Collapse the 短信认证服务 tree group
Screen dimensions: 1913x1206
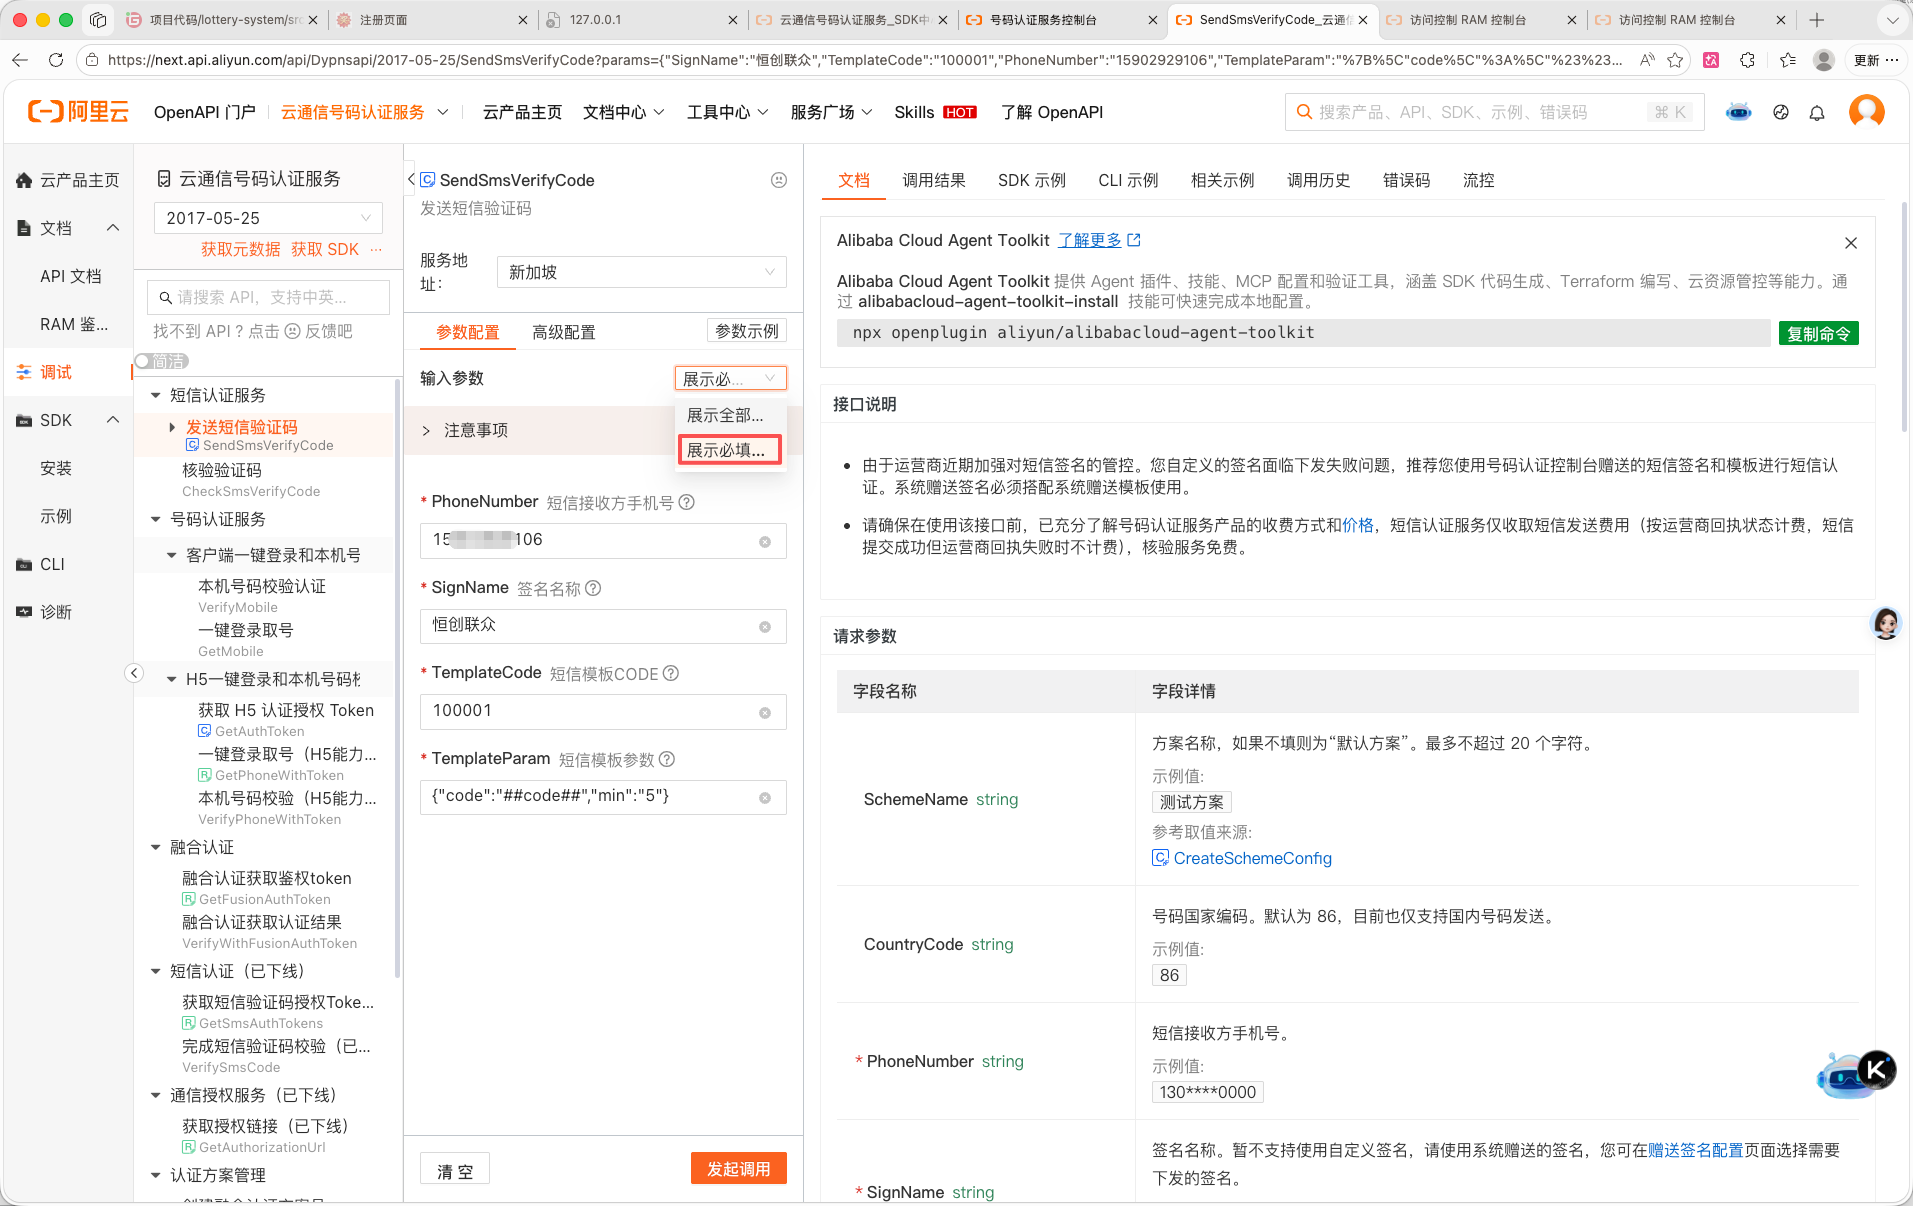[x=156, y=396]
